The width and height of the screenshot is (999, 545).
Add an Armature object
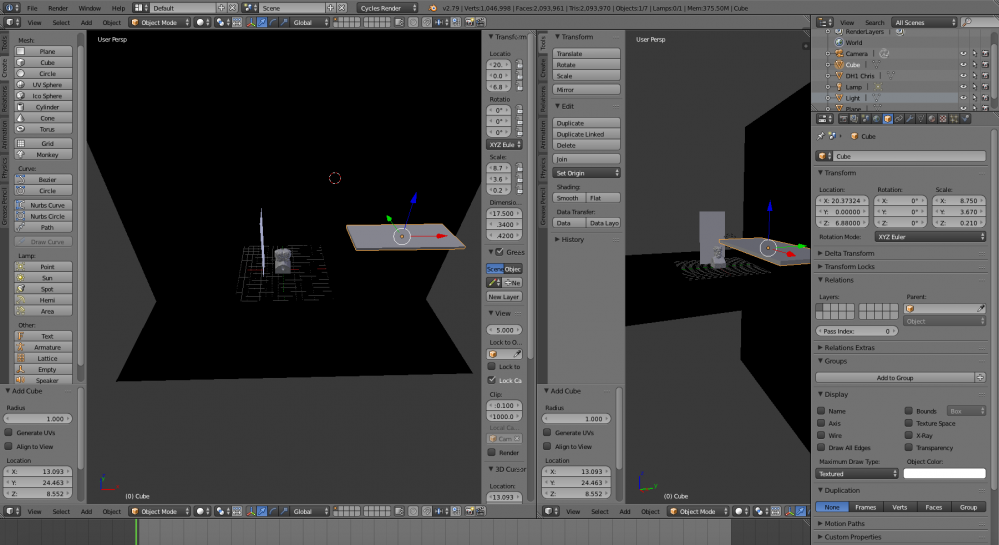[x=48, y=347]
